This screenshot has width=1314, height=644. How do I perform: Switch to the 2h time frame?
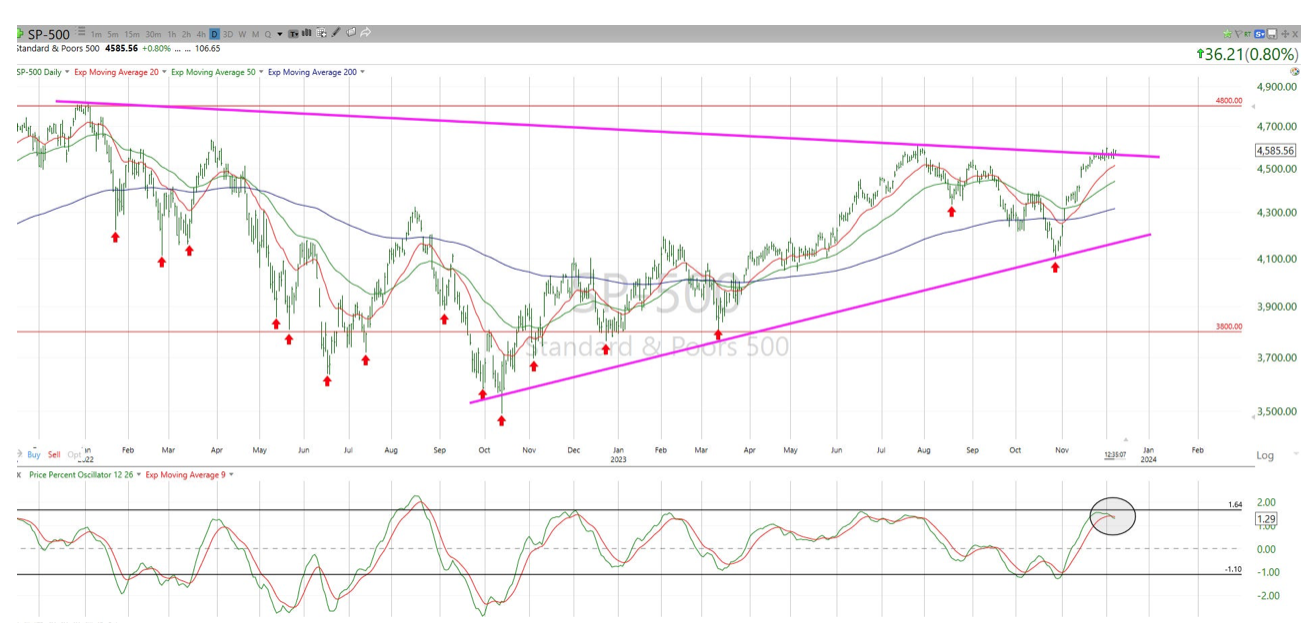pos(186,34)
